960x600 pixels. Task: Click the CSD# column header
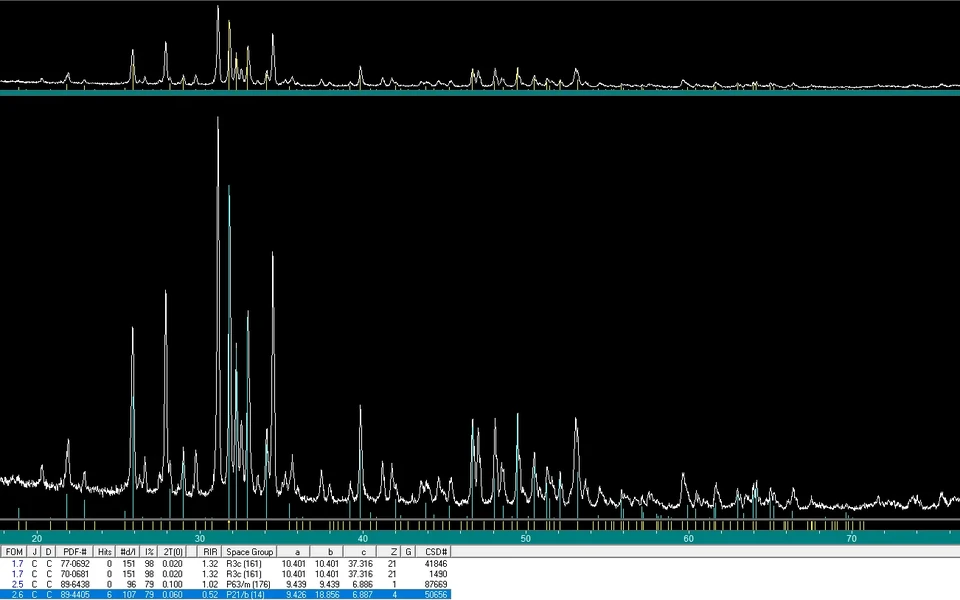pyautogui.click(x=436, y=552)
